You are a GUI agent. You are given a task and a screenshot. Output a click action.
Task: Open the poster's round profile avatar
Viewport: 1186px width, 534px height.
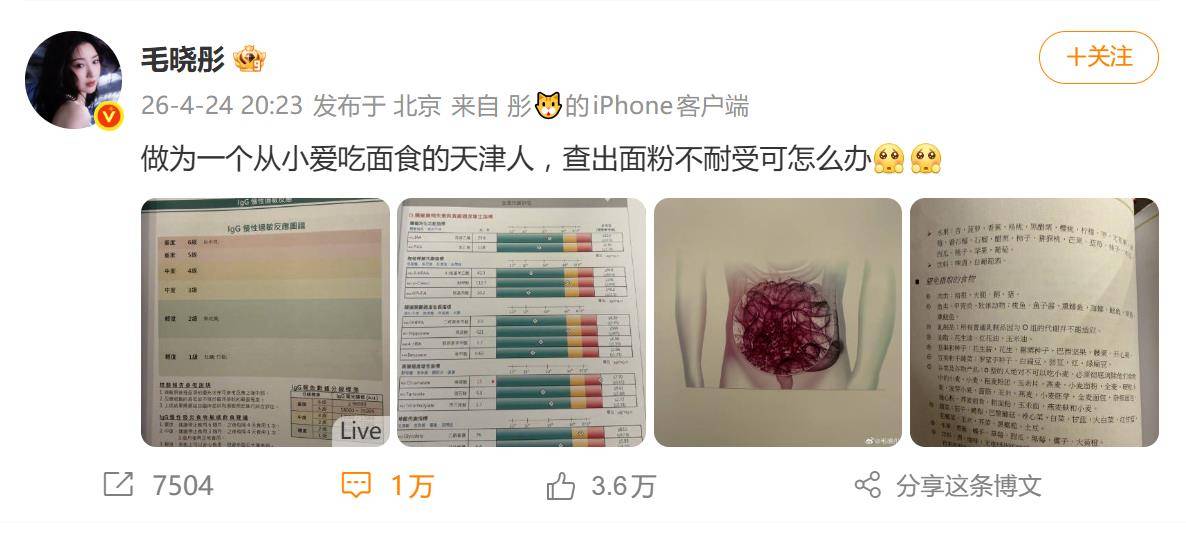[x=73, y=79]
